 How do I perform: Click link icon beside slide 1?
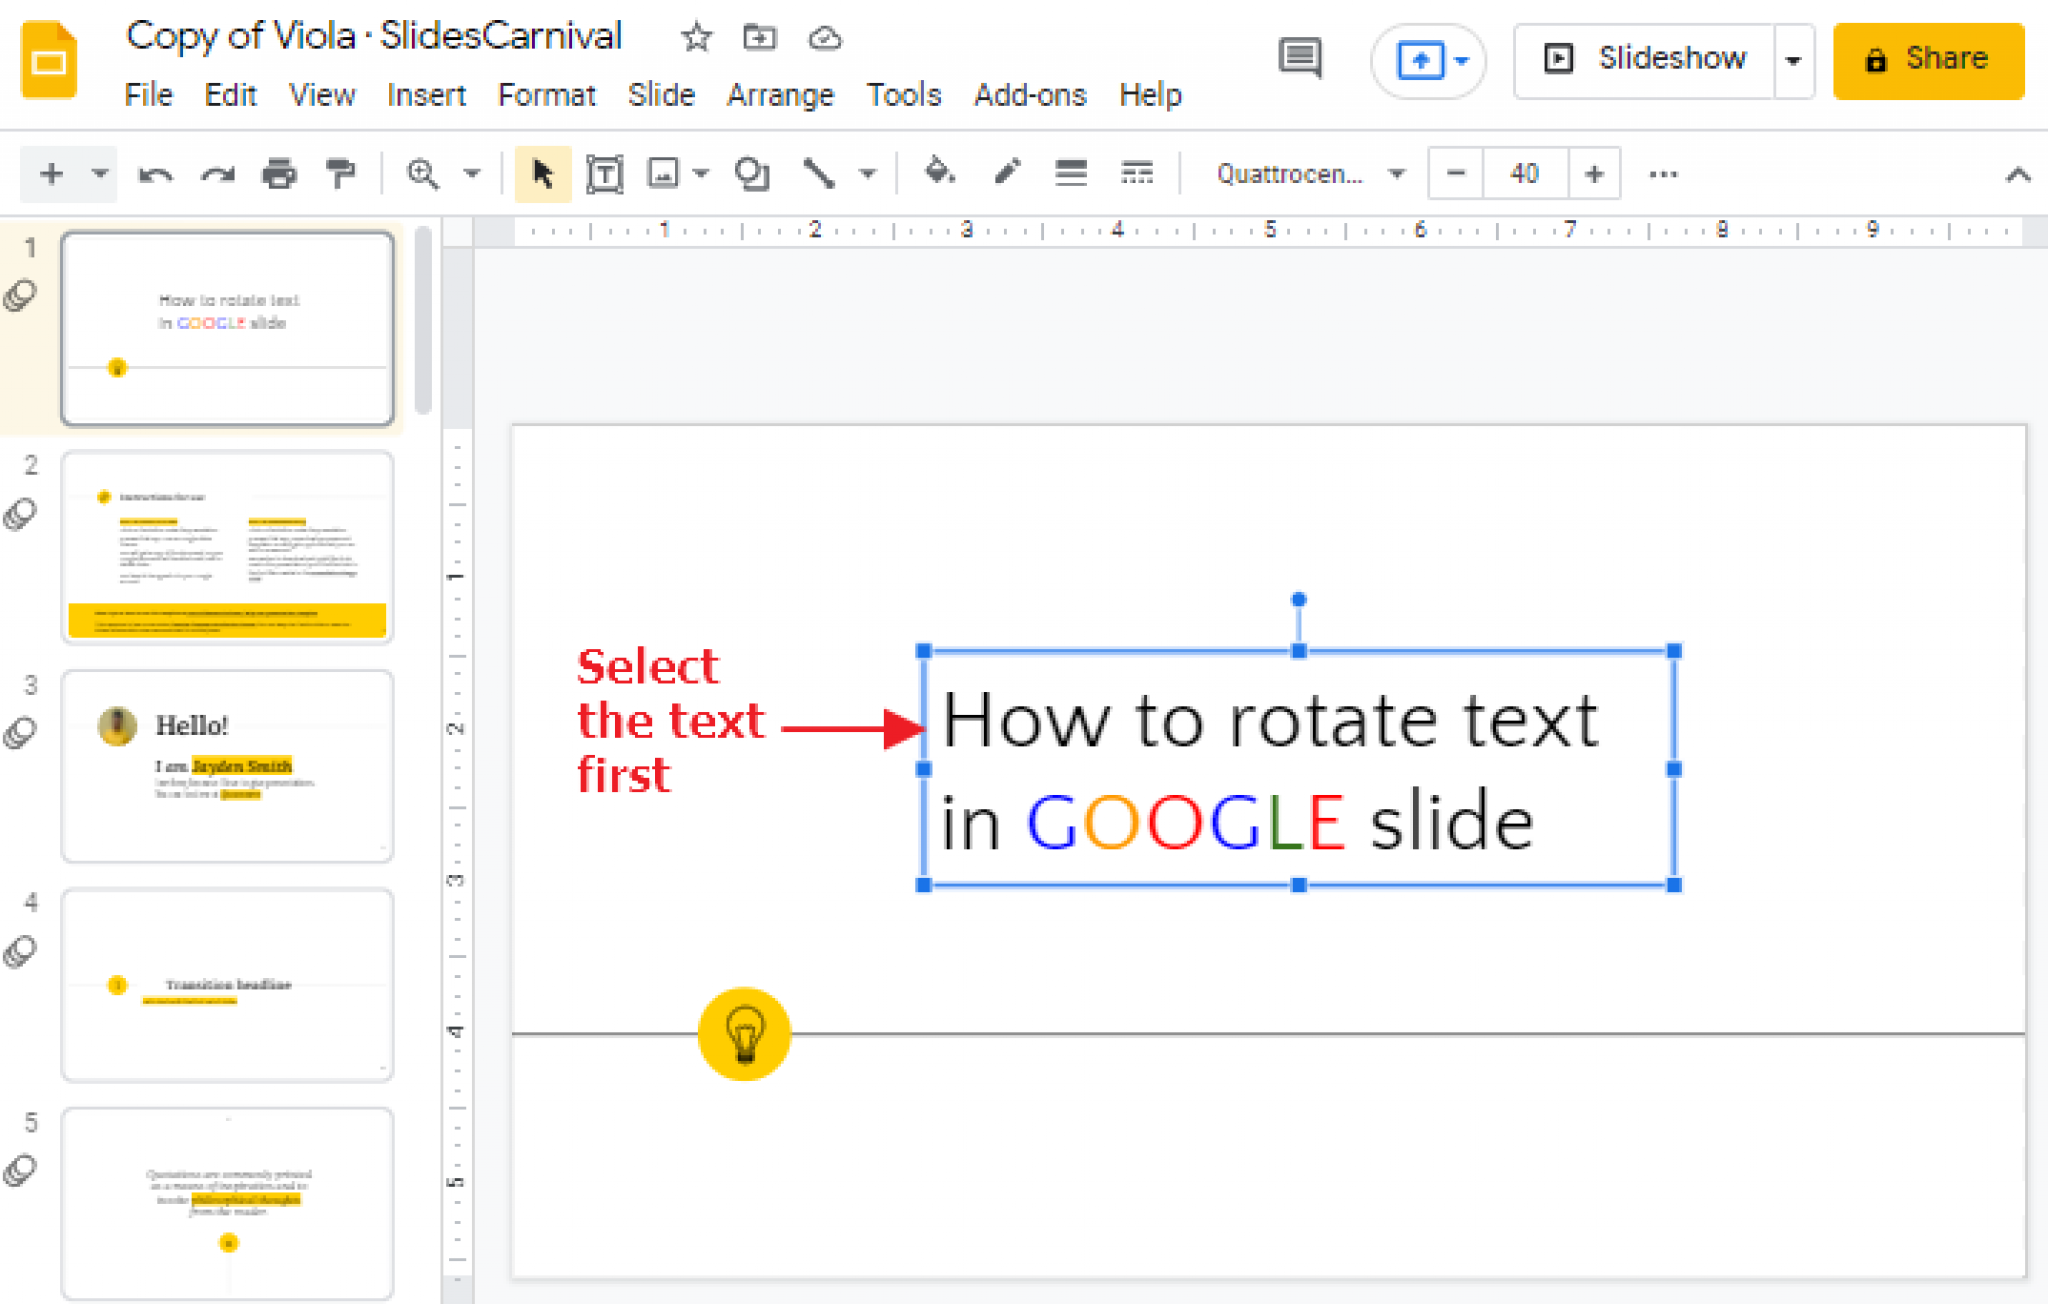click(x=20, y=296)
